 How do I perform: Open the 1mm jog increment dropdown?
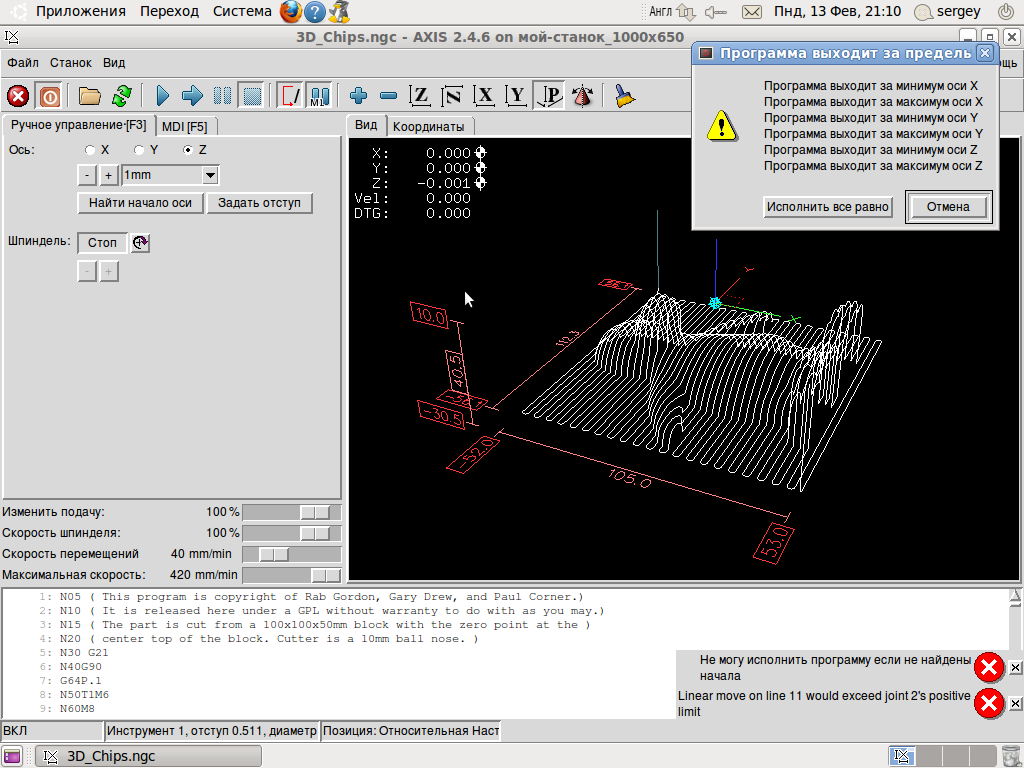[210, 175]
